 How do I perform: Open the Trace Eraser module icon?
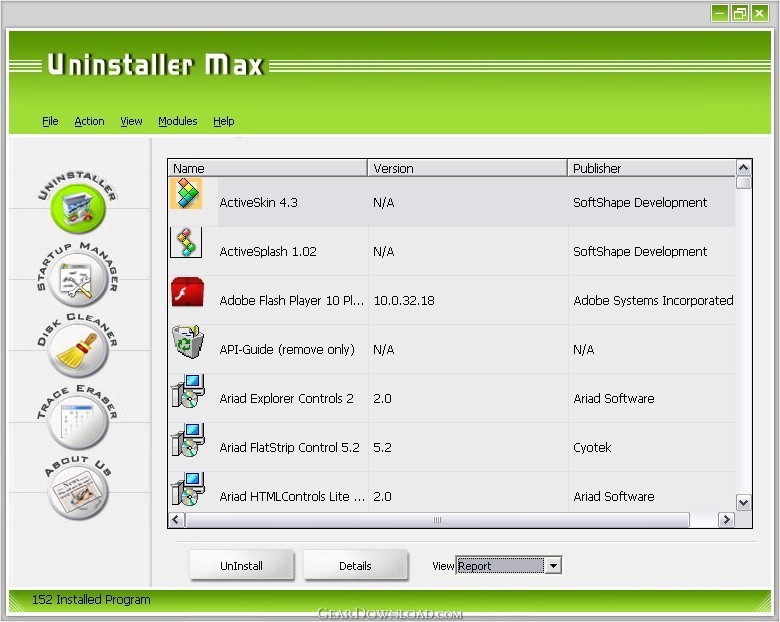[x=78, y=421]
